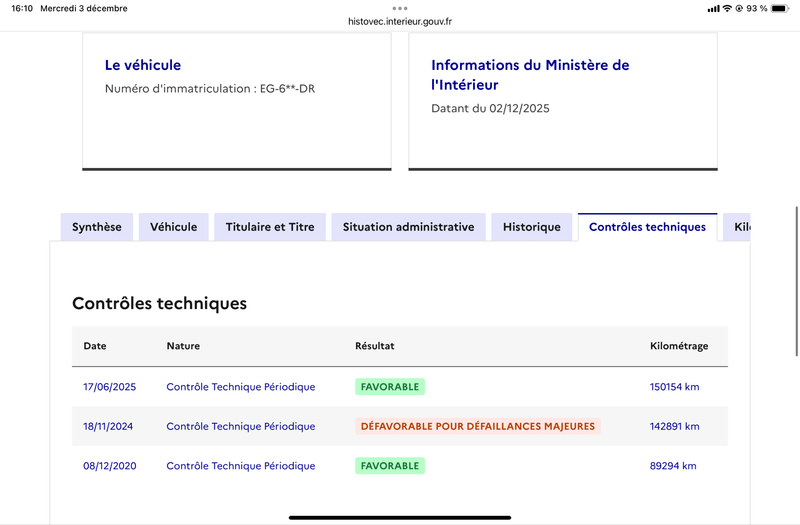Viewport: 800px width, 525px height.
Task: Open the Synthèse tab
Action: point(97,227)
